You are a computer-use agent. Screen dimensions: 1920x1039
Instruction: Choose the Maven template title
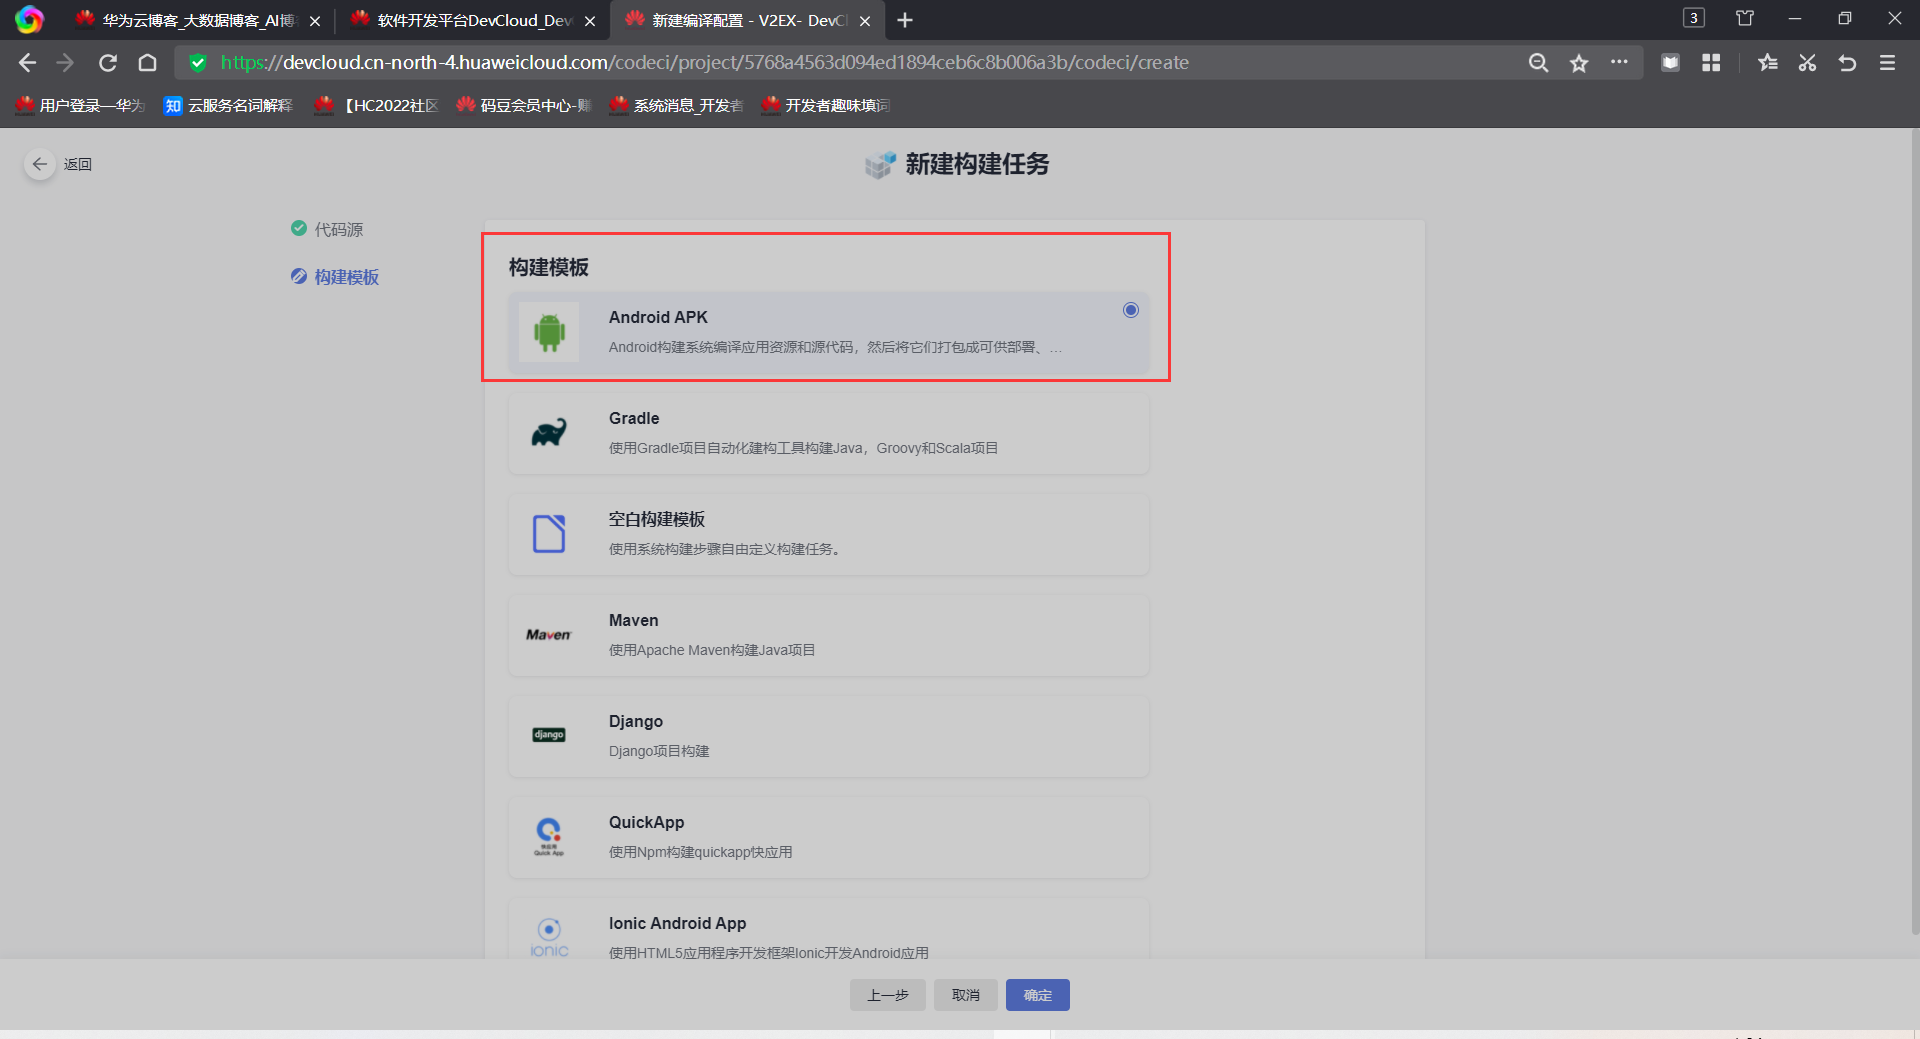pos(634,620)
